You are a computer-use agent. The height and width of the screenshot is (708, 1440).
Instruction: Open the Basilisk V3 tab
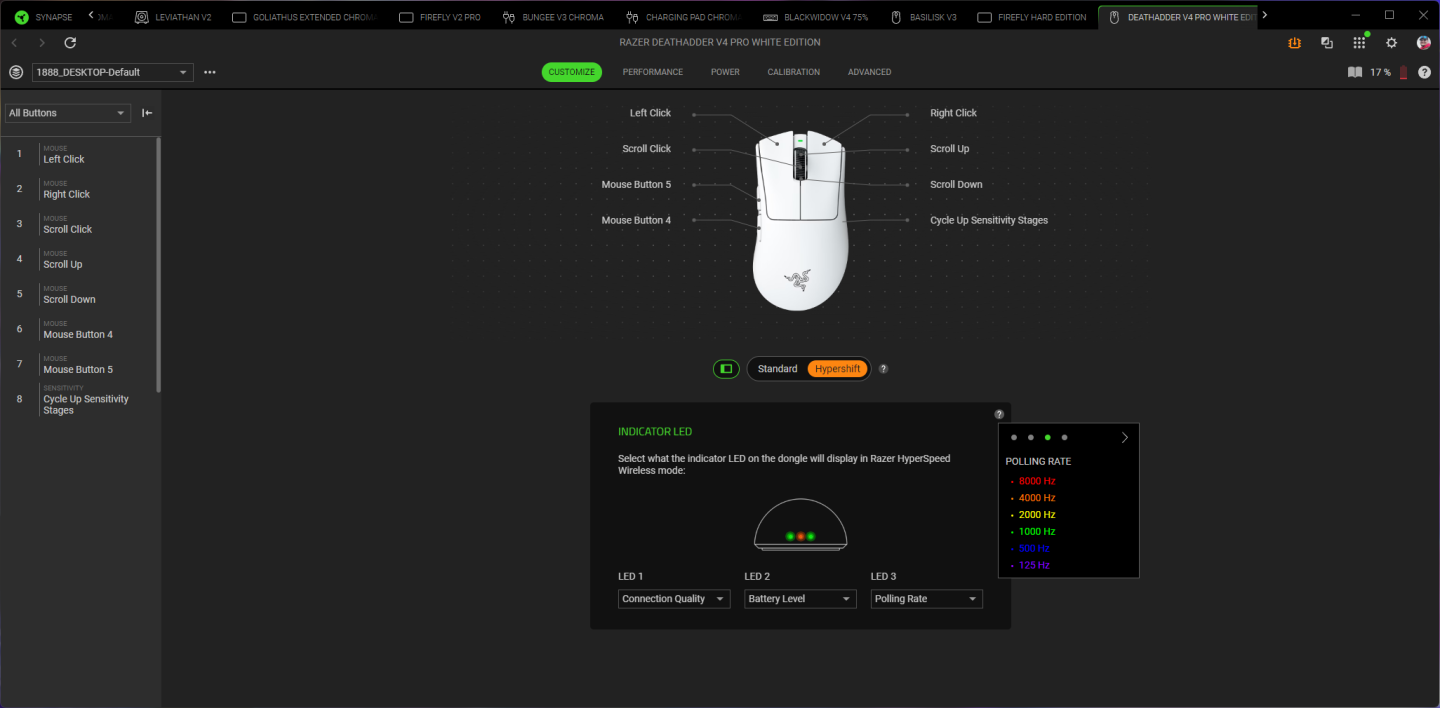(x=924, y=17)
